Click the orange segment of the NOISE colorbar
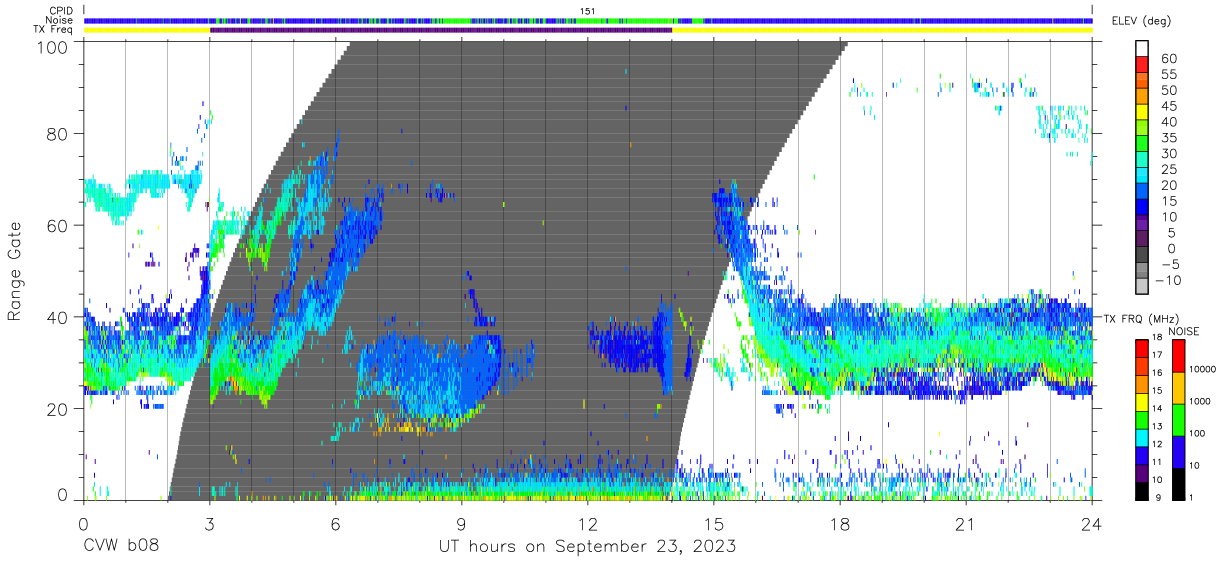The height and width of the screenshot is (567, 1228). (x=1178, y=388)
